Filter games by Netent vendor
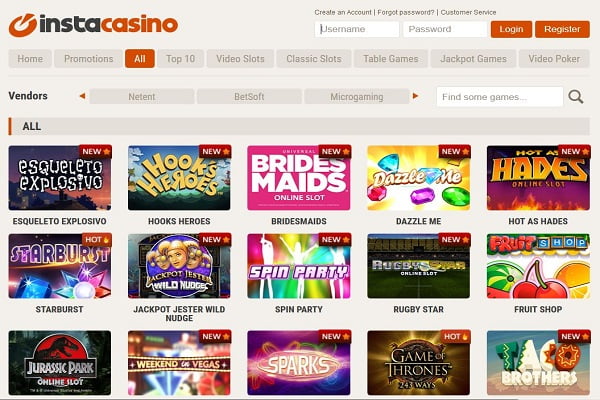The image size is (600, 400). pyautogui.click(x=142, y=96)
